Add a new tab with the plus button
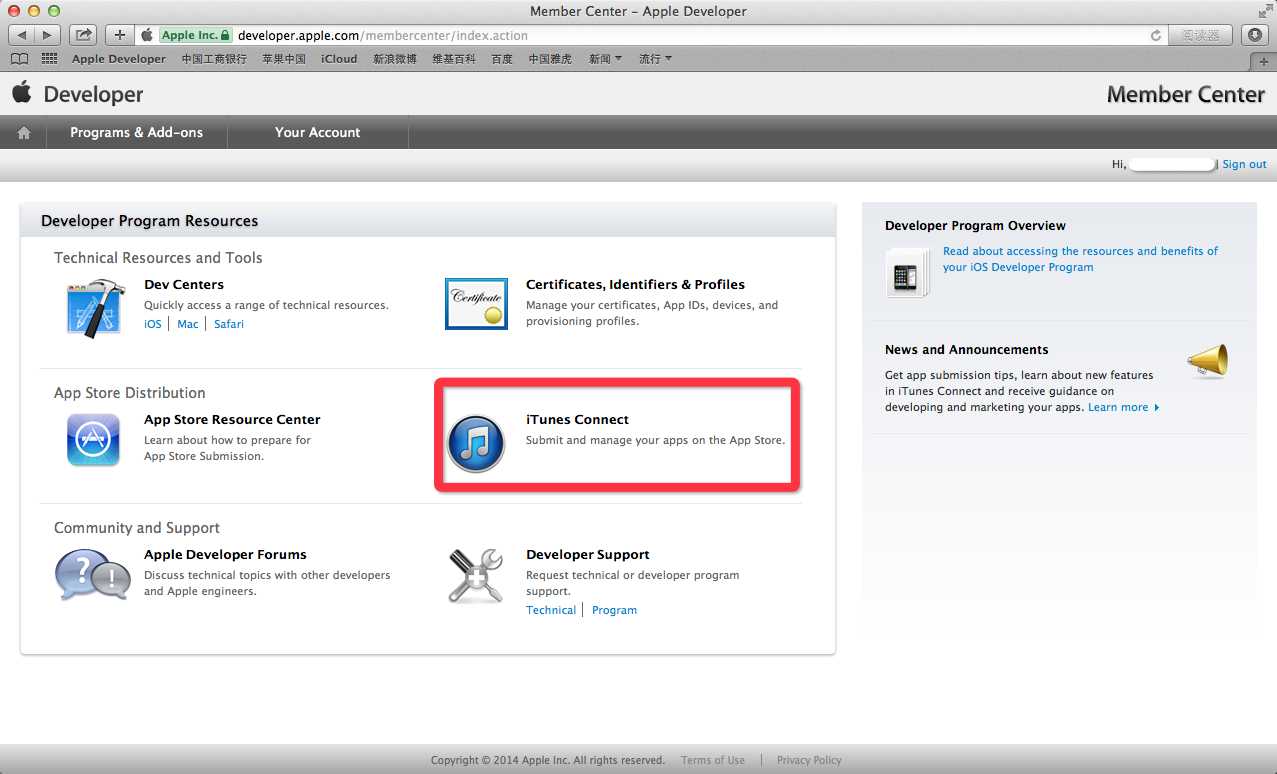This screenshot has width=1277, height=774. click(1265, 60)
